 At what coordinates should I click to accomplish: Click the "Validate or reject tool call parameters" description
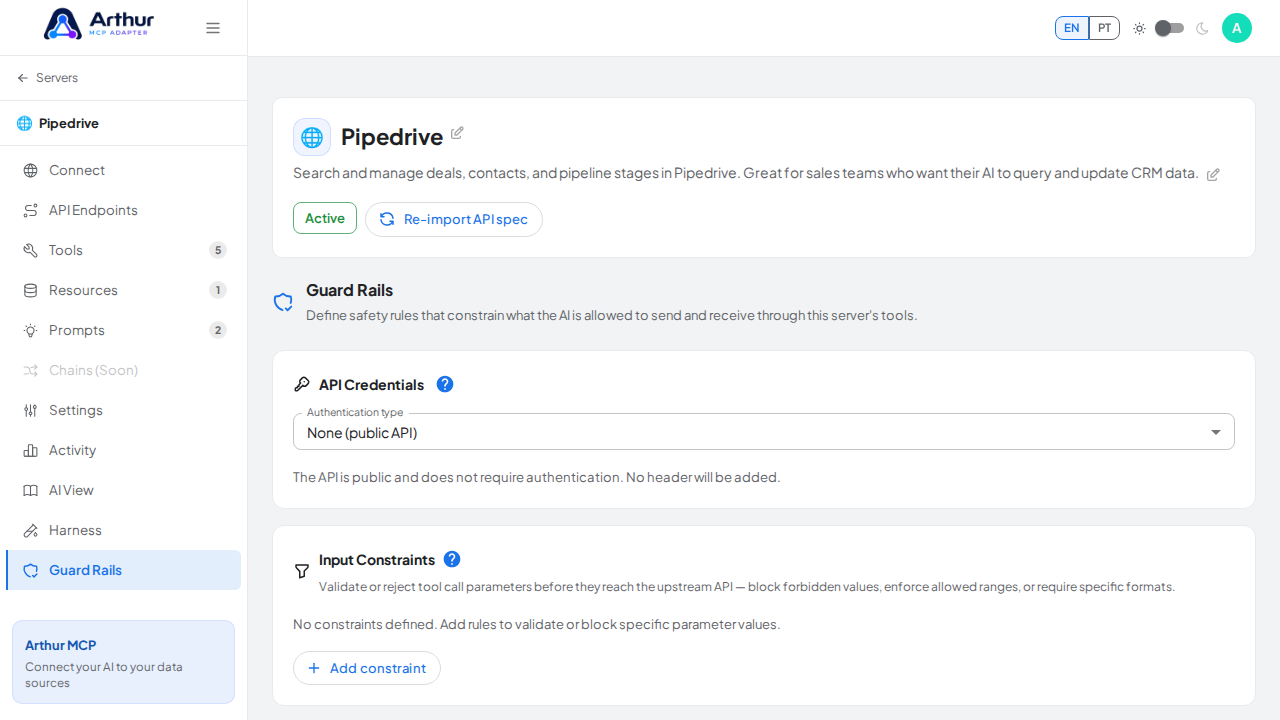(x=747, y=587)
